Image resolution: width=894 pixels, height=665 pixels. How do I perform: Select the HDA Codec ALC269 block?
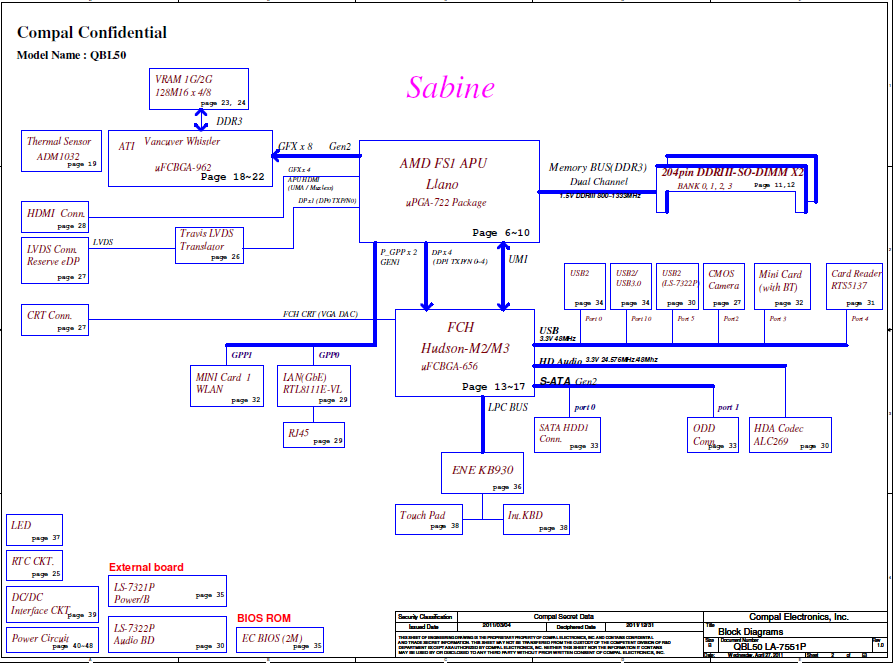coord(790,435)
